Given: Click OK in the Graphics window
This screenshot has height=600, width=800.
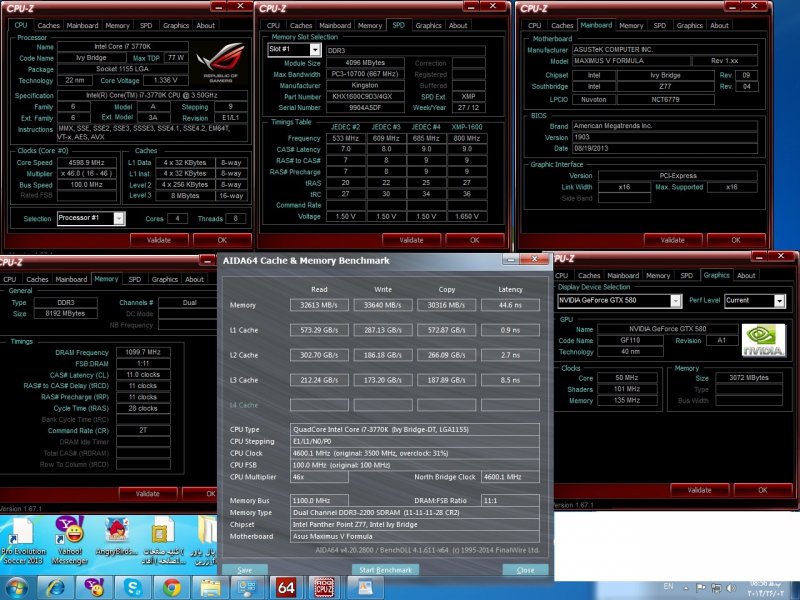Looking at the screenshot, I should 763,490.
